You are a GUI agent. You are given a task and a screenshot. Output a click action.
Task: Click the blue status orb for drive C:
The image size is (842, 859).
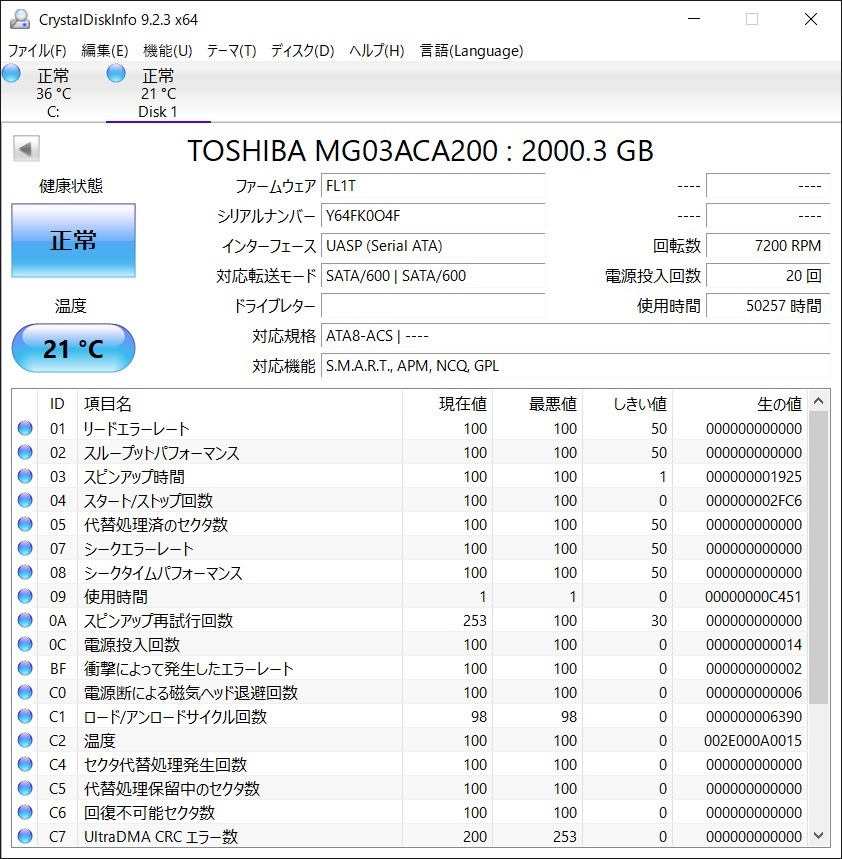click(x=12, y=74)
